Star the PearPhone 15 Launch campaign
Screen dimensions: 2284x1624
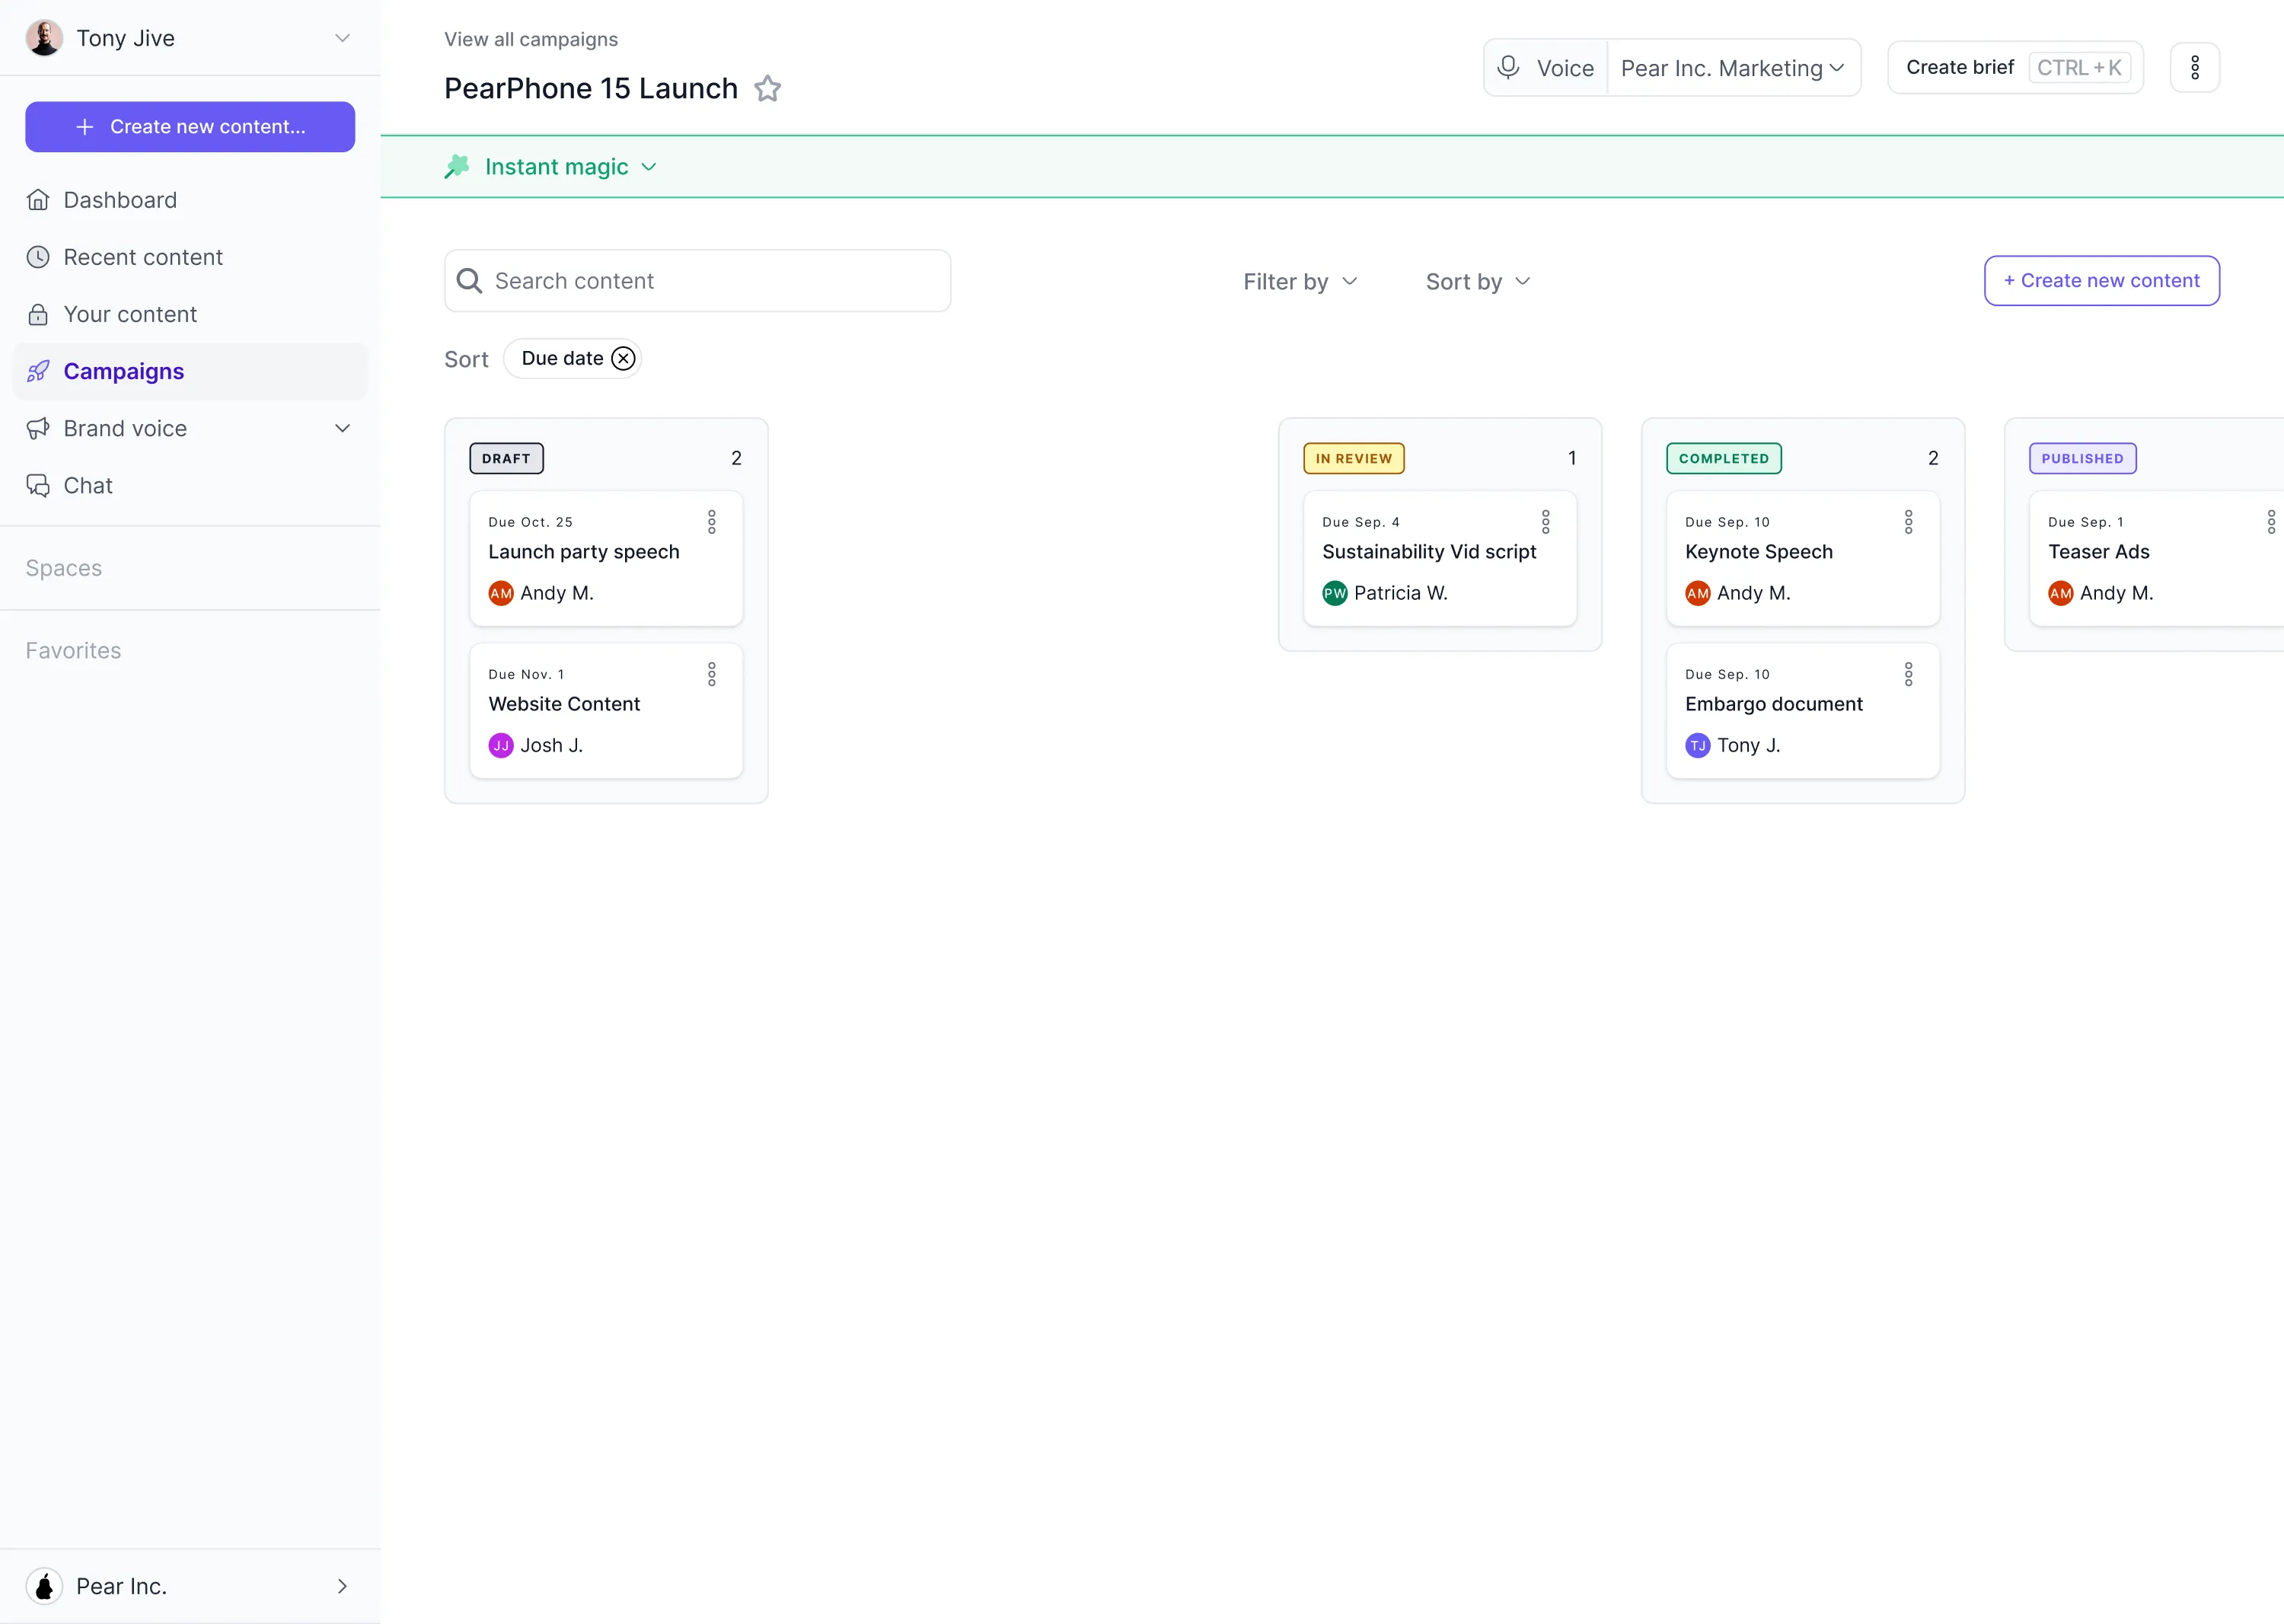767,89
